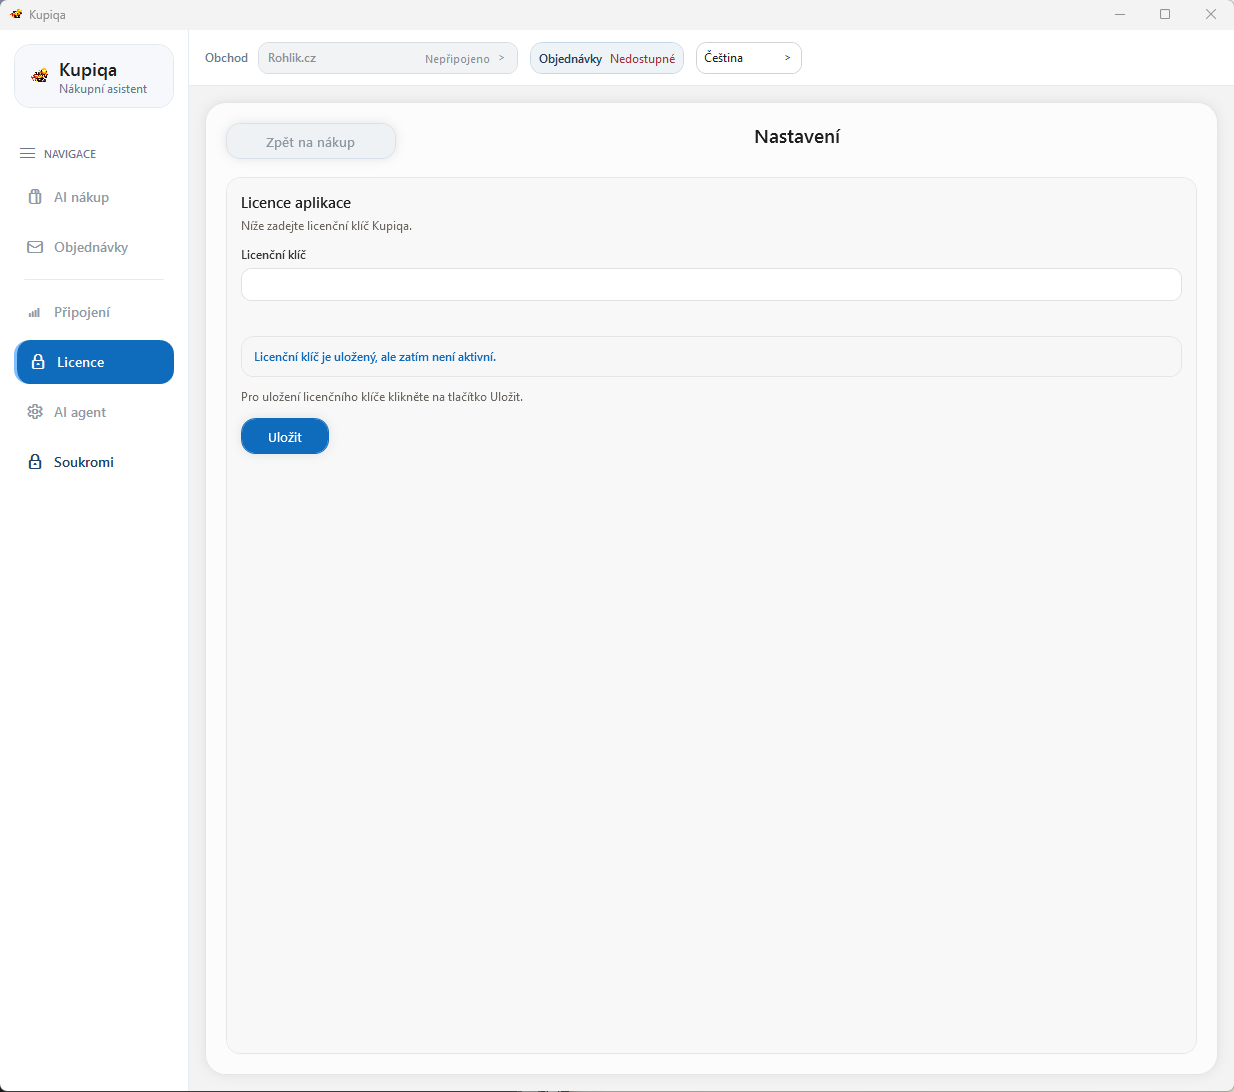Screen dimensions: 1234x1092
Task: Click the Nepřipojeno status text
Action: (x=457, y=59)
